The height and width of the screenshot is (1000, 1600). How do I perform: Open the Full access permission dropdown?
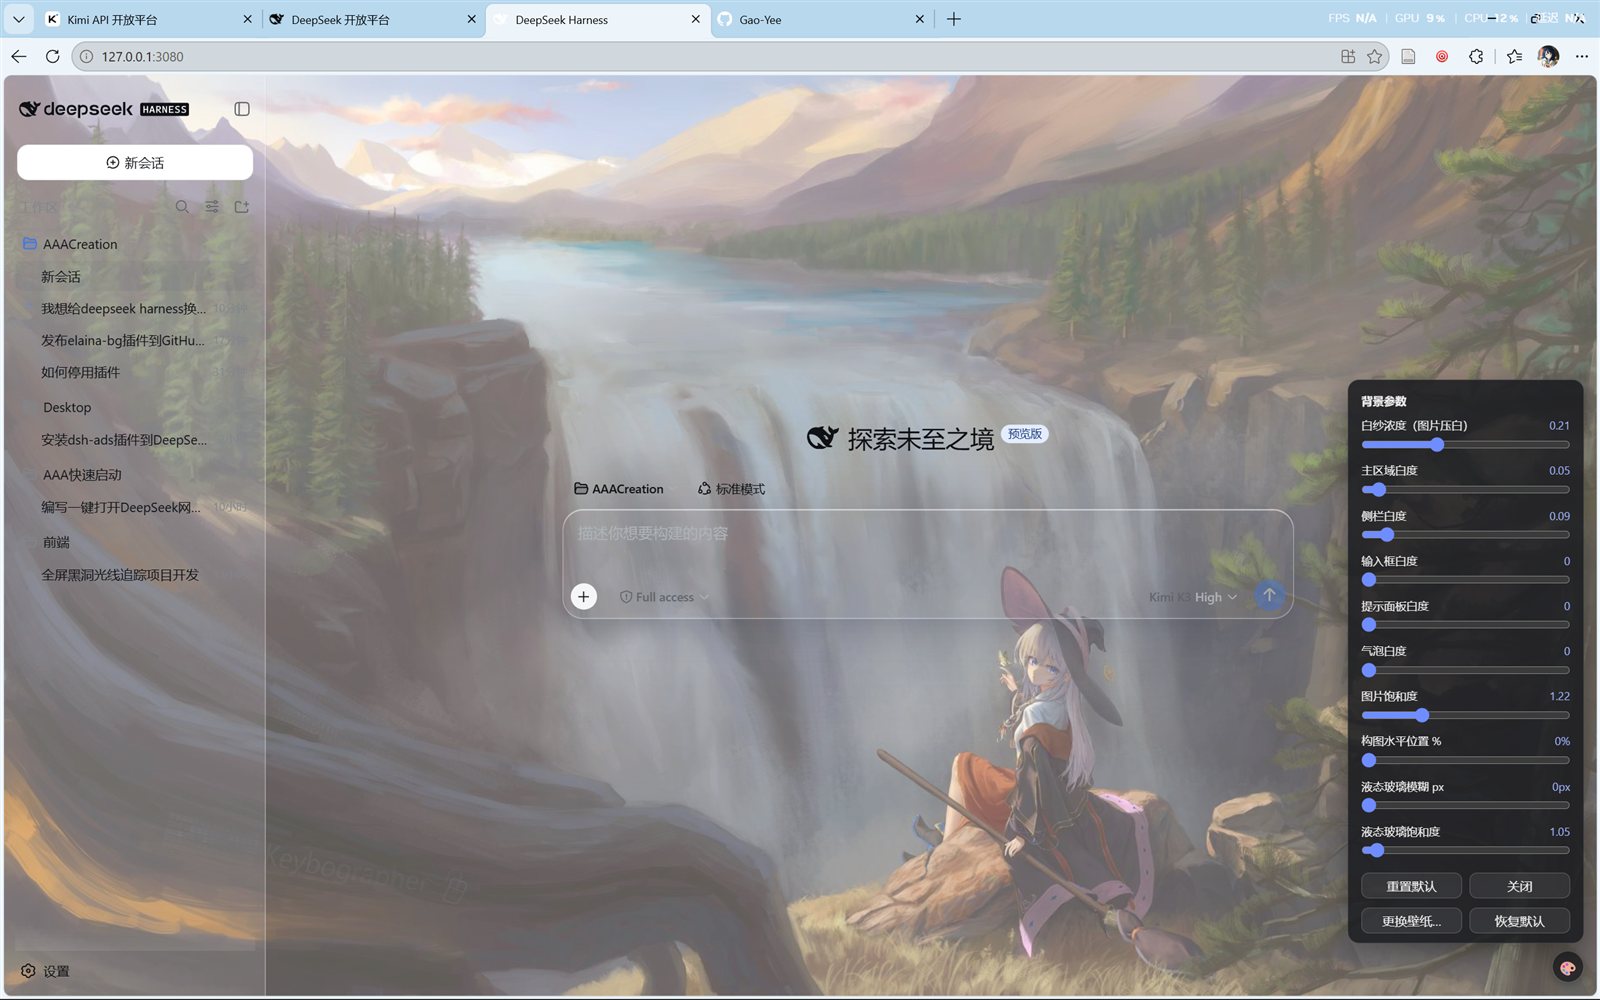click(664, 597)
